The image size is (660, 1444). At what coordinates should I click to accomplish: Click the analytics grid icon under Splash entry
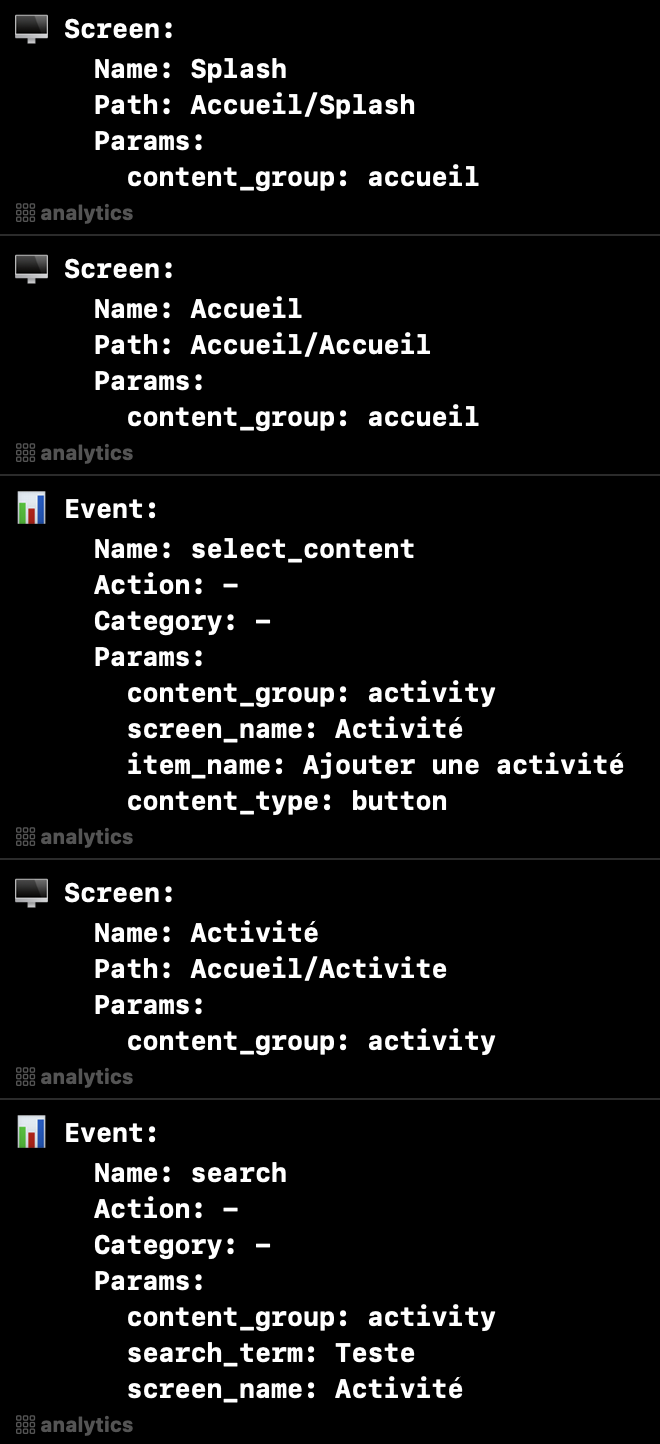click(26, 213)
